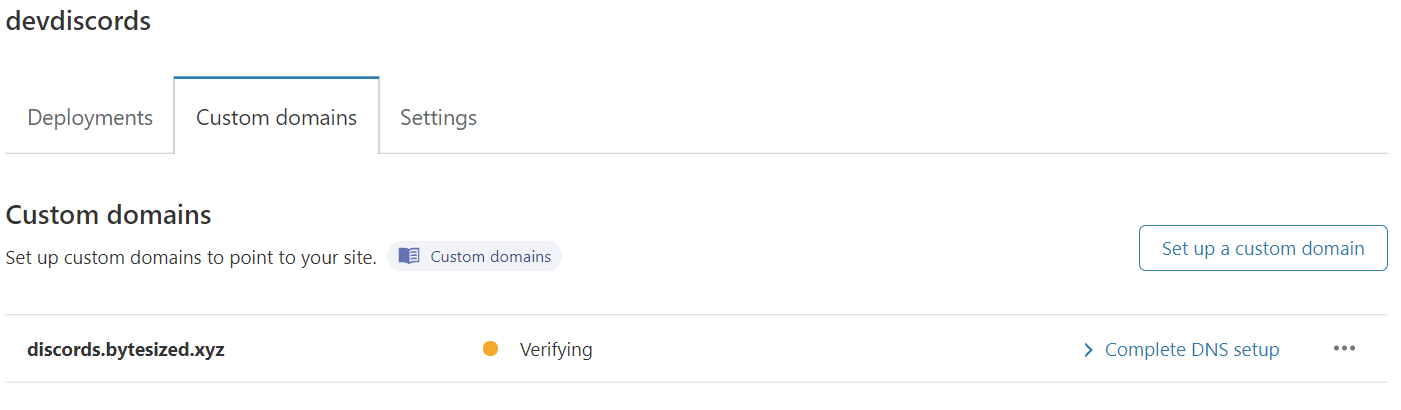Click the book icon beside Custom domains docs
The image size is (1401, 410).
click(409, 256)
